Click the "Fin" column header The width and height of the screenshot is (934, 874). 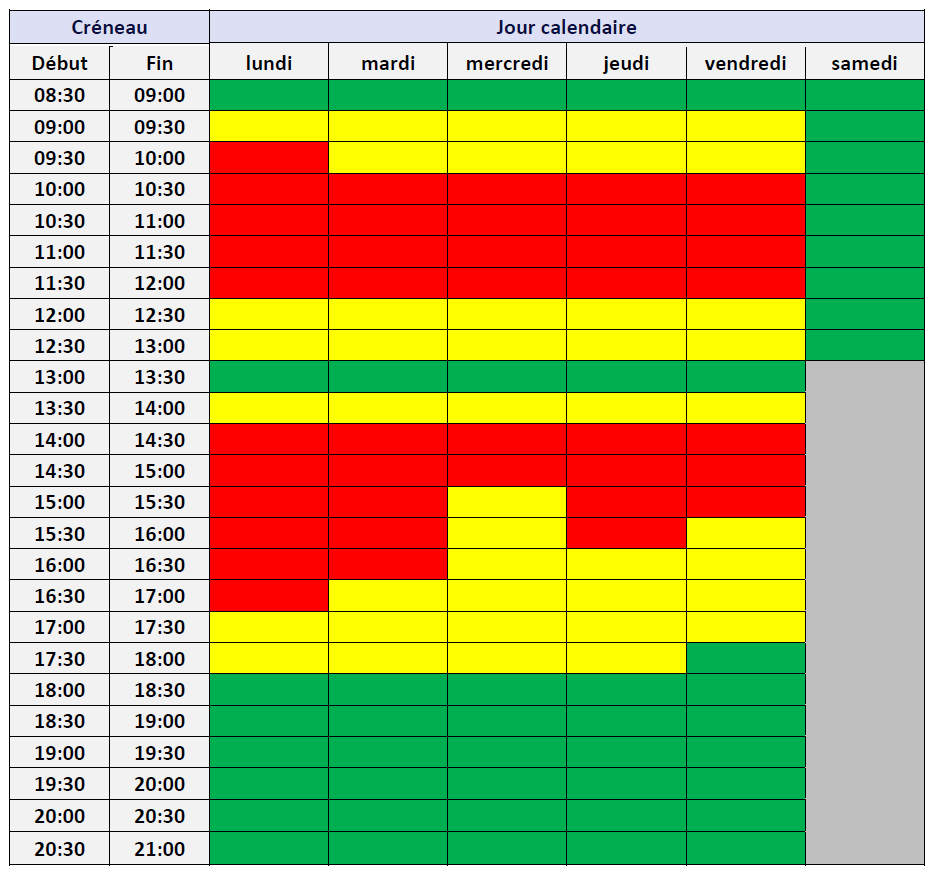(x=159, y=64)
